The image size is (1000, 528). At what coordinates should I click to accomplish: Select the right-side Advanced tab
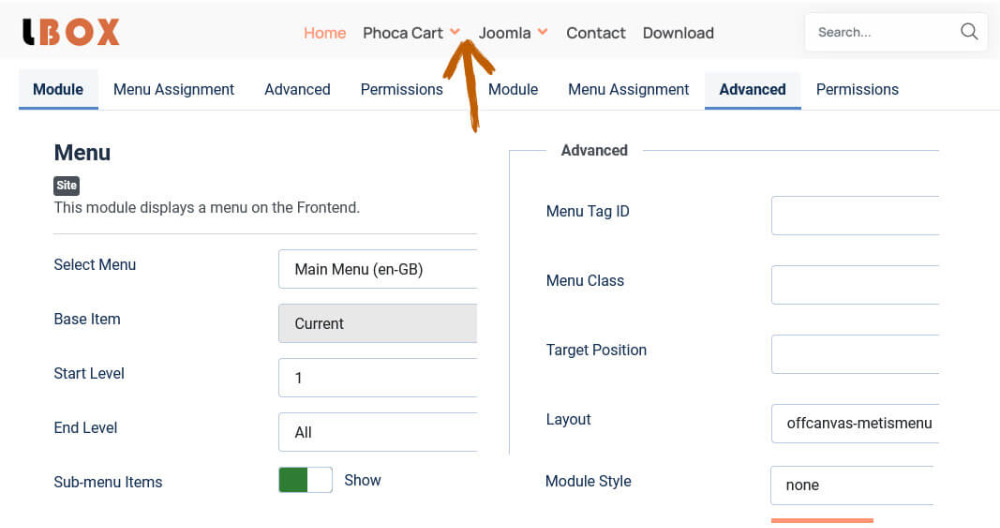point(752,89)
